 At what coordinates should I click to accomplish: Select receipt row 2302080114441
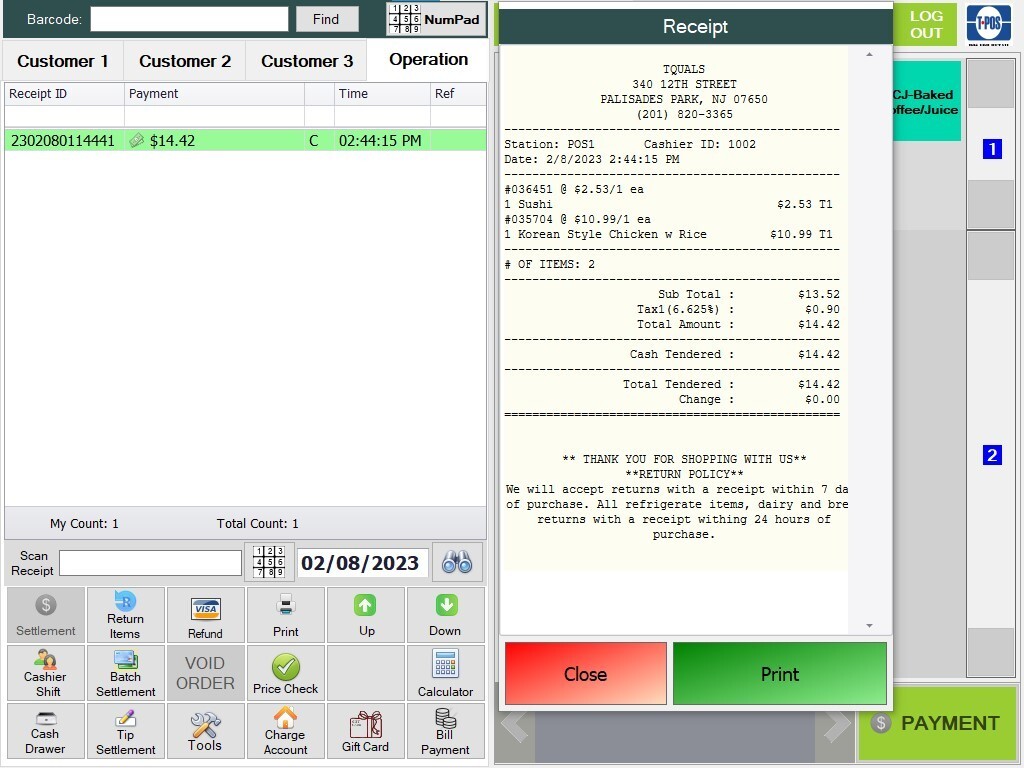pos(246,140)
